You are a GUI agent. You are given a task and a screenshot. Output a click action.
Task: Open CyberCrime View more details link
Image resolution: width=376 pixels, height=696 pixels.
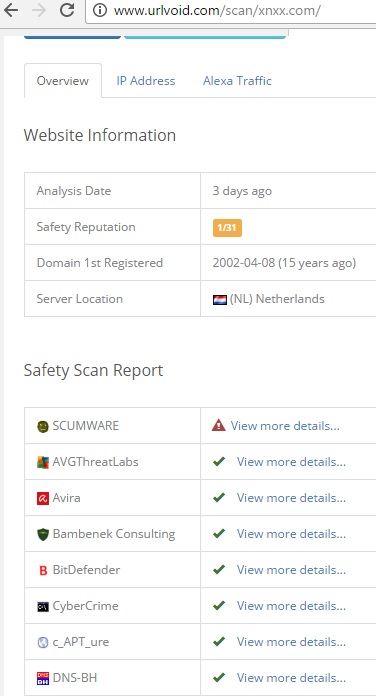(x=291, y=605)
